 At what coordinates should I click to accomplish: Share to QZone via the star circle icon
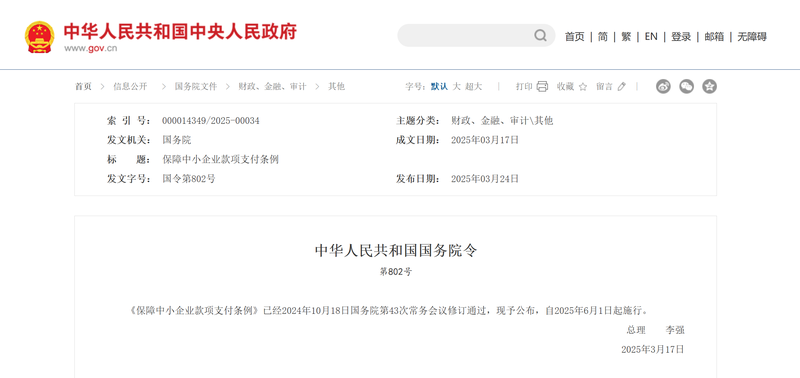tap(709, 87)
